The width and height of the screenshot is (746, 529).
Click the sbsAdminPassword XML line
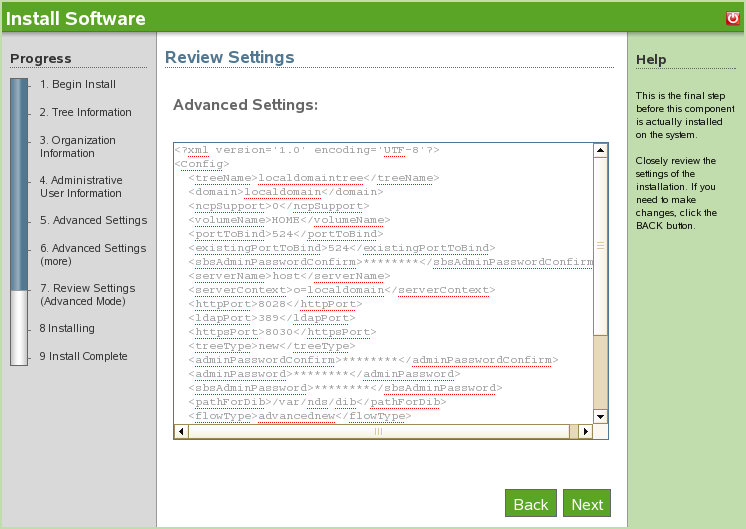[345, 388]
